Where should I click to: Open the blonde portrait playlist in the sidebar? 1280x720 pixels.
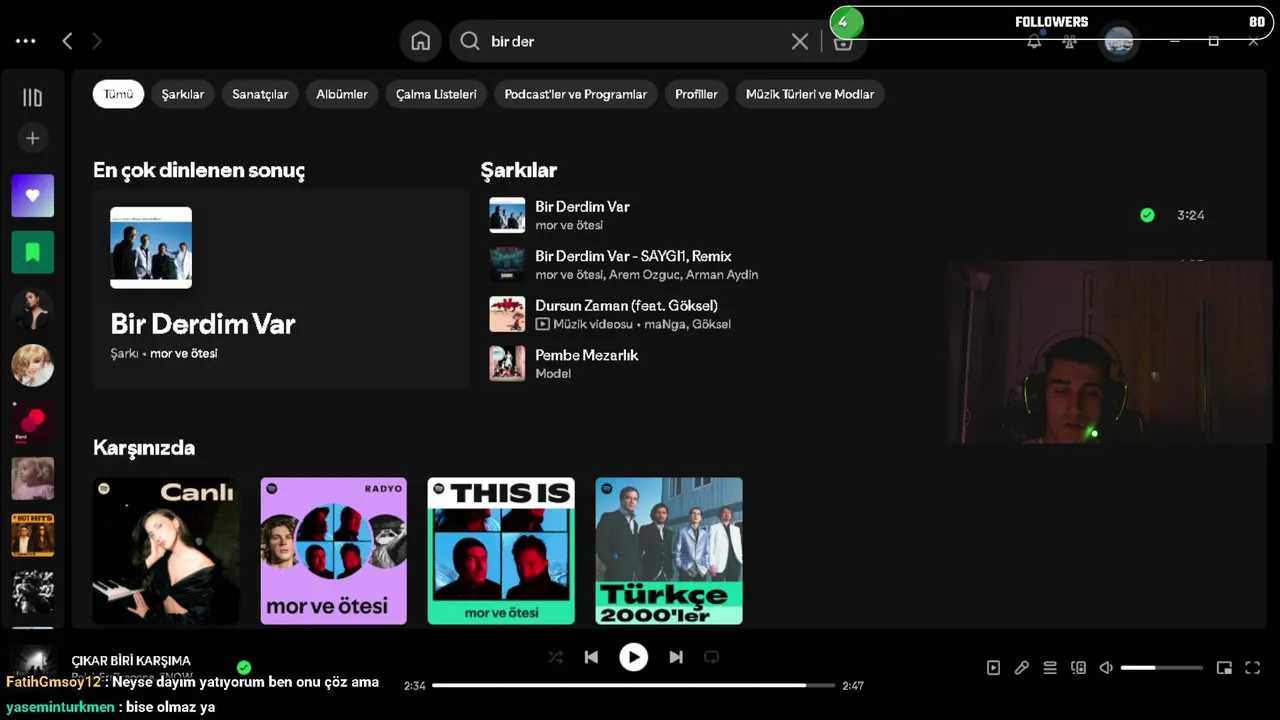32,365
